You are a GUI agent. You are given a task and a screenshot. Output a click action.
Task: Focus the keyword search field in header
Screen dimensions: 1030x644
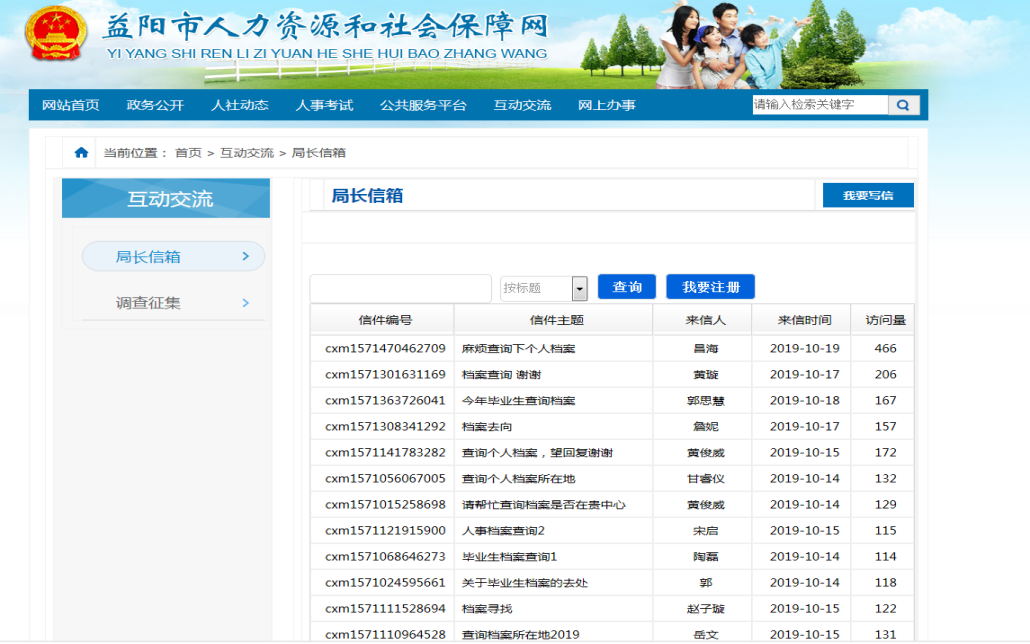(x=819, y=105)
